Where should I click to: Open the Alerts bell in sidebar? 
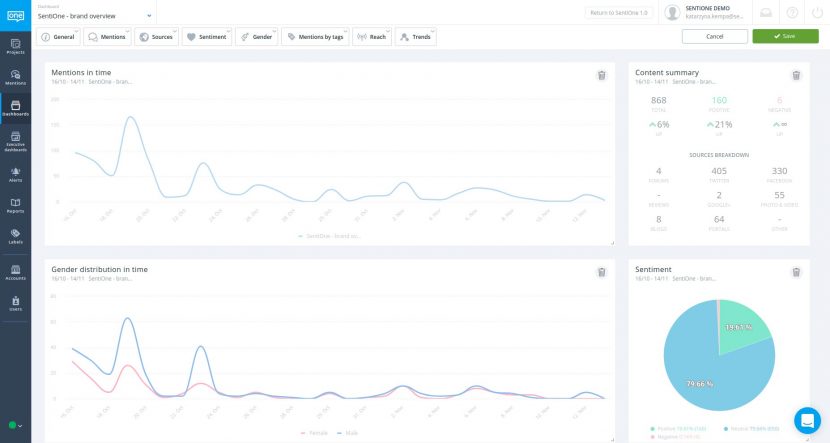[15, 173]
